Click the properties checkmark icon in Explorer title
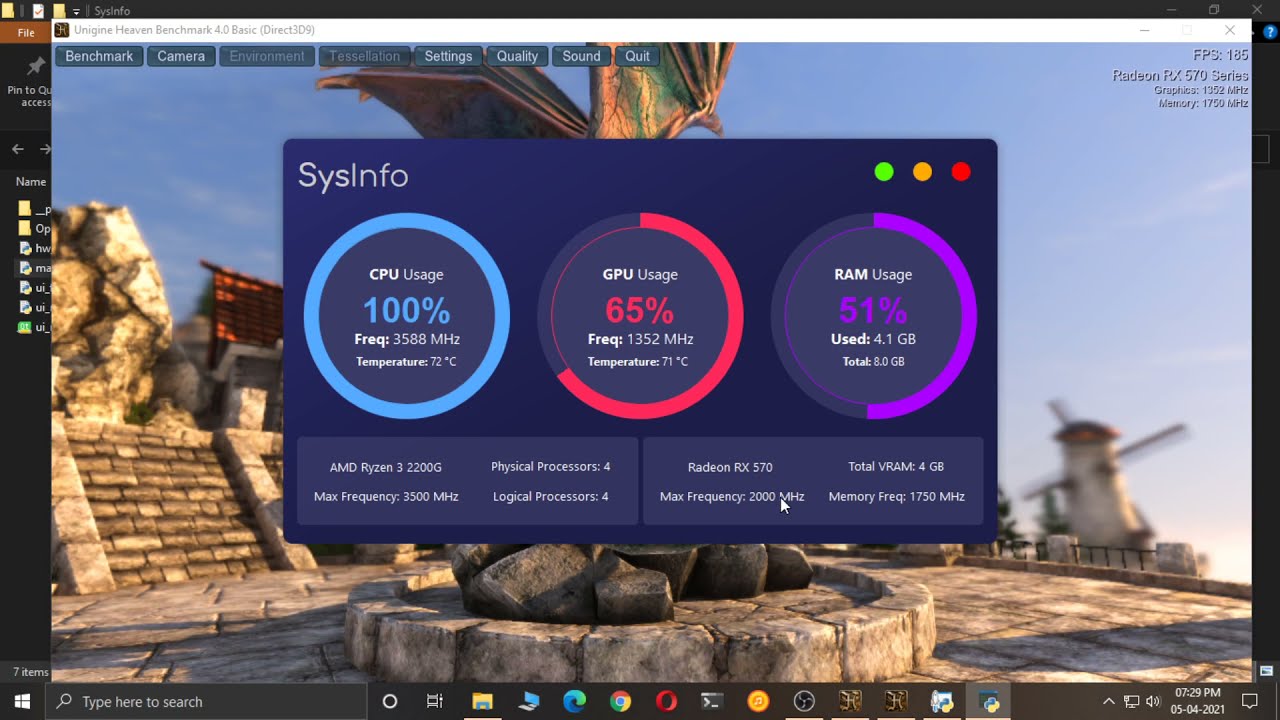Screen dimensions: 1280x720 coord(38,11)
